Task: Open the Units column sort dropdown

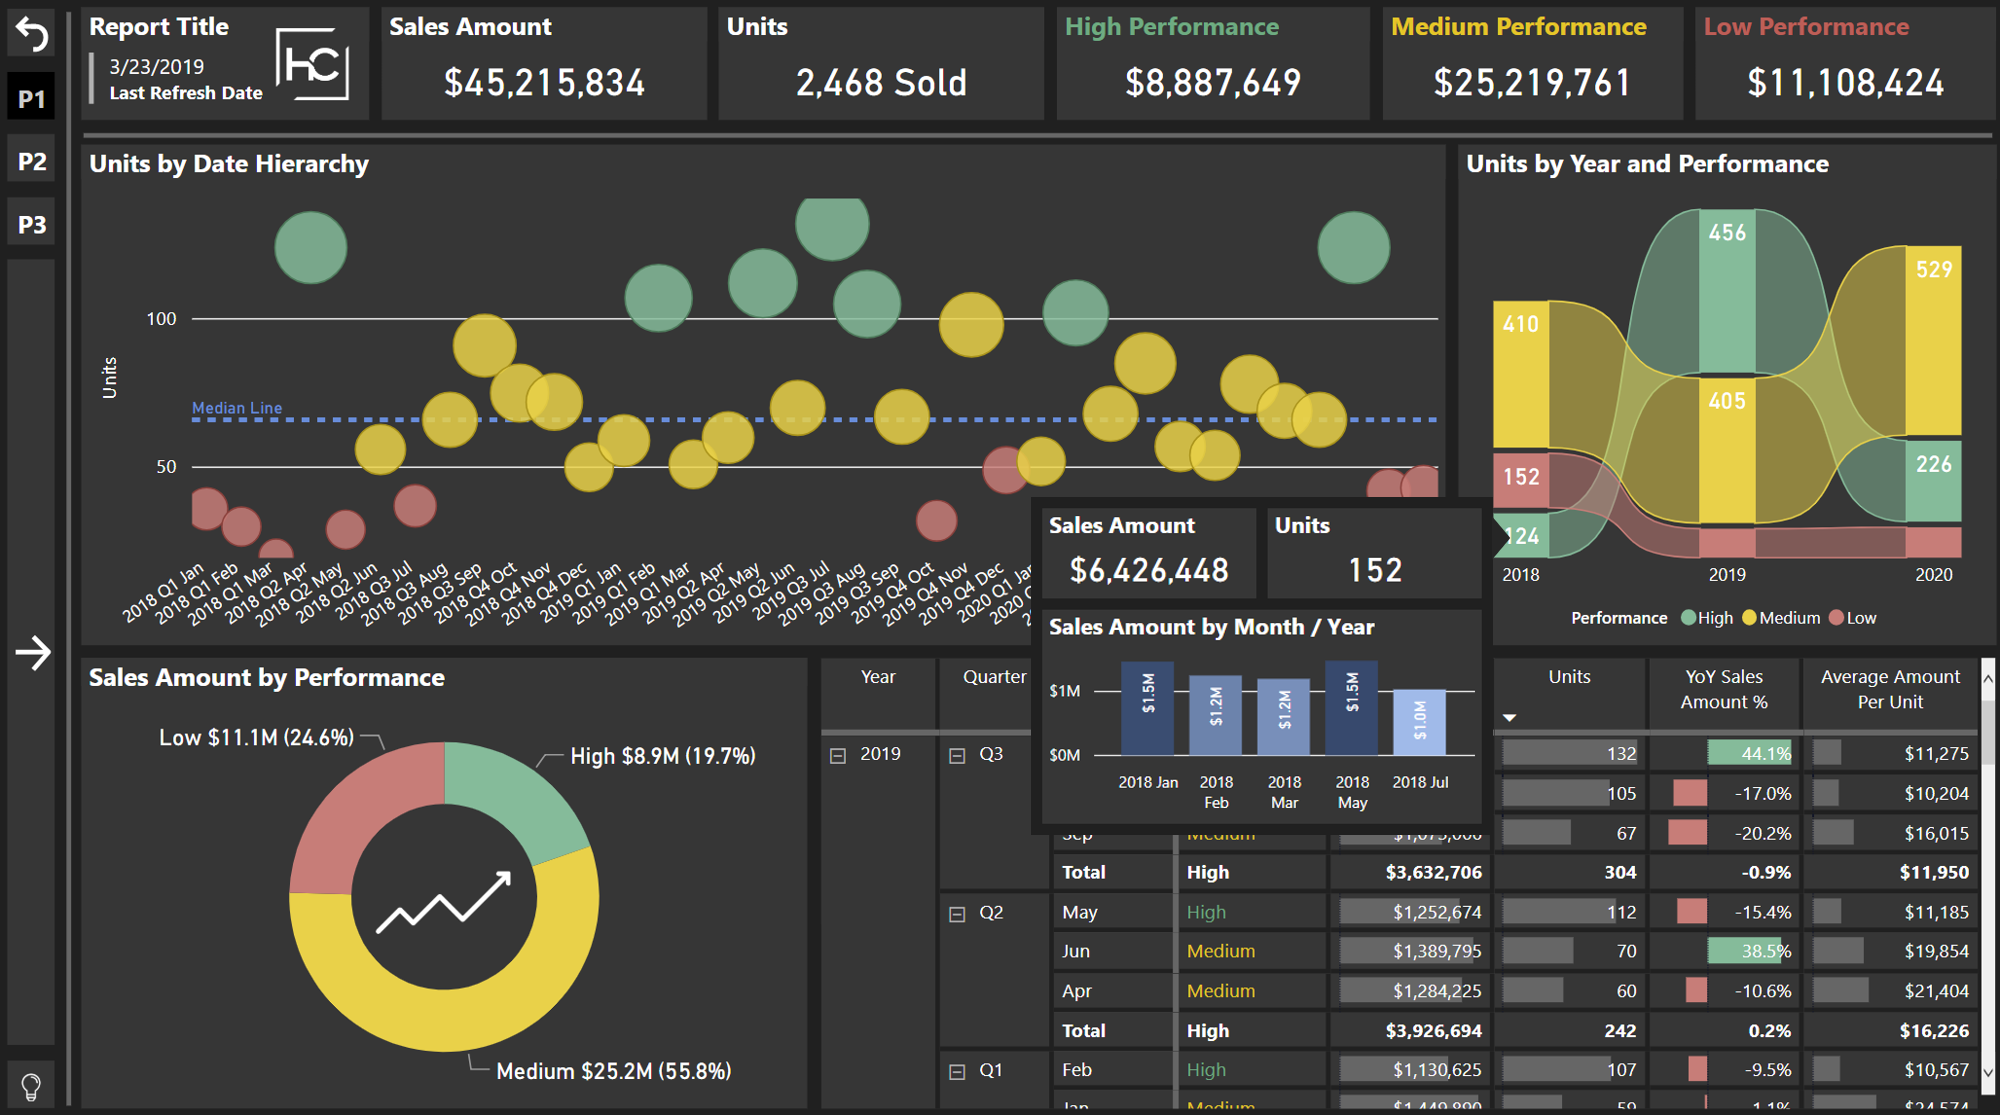Action: point(1508,717)
